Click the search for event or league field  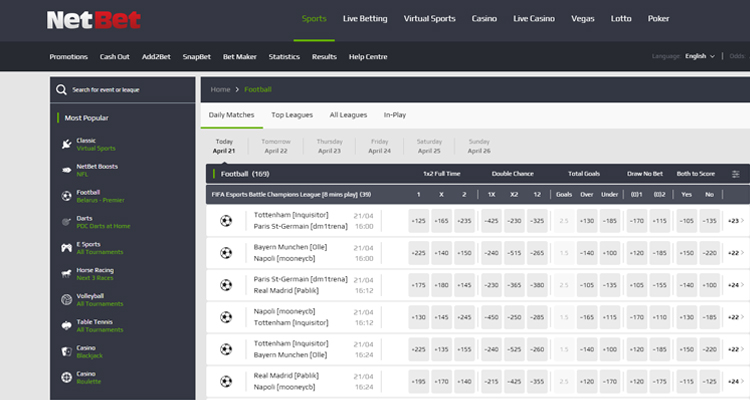coord(122,89)
